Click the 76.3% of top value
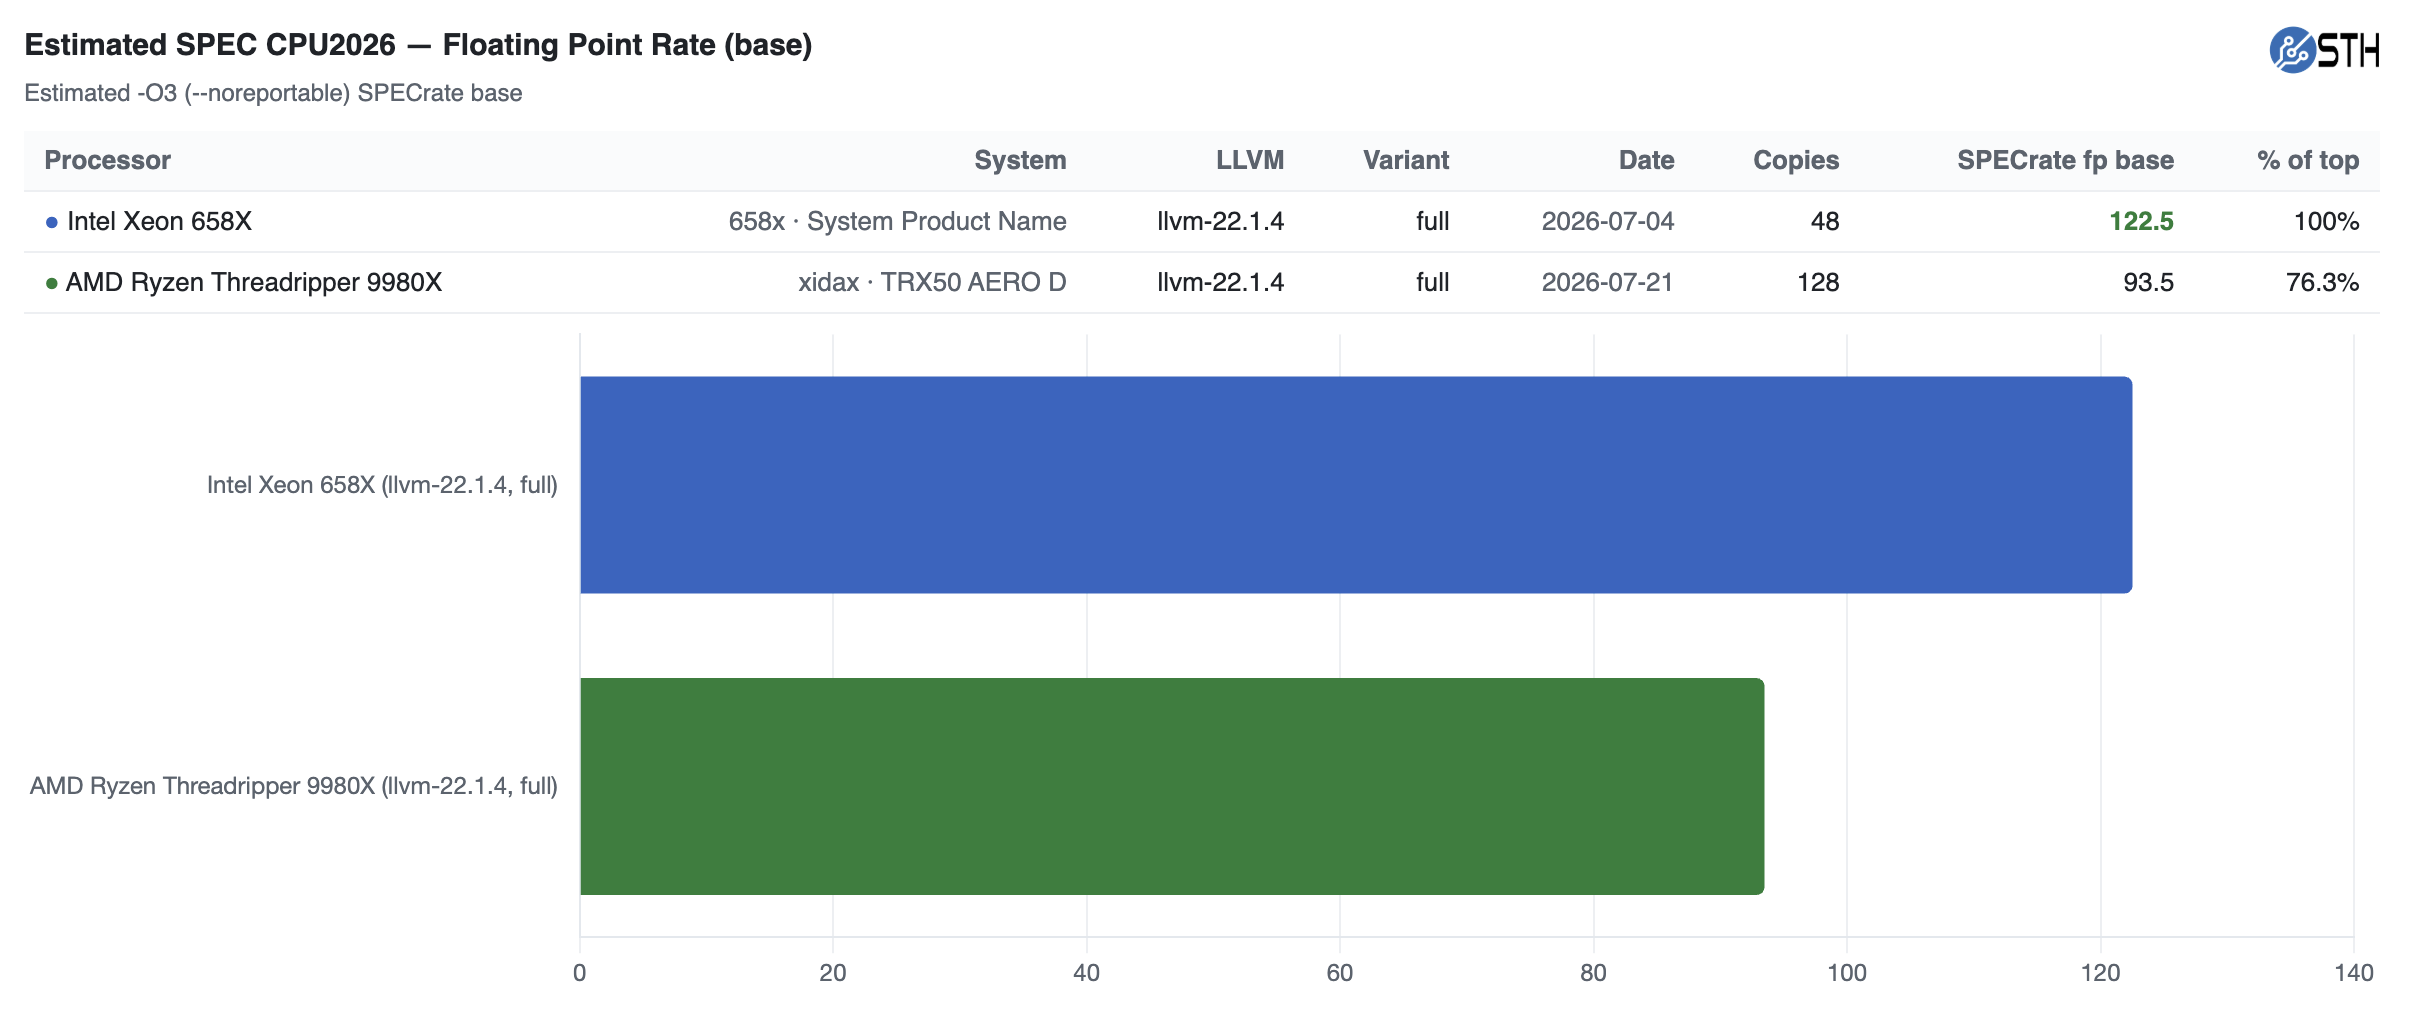Viewport: 2412px width, 1016px height. 2322,282
